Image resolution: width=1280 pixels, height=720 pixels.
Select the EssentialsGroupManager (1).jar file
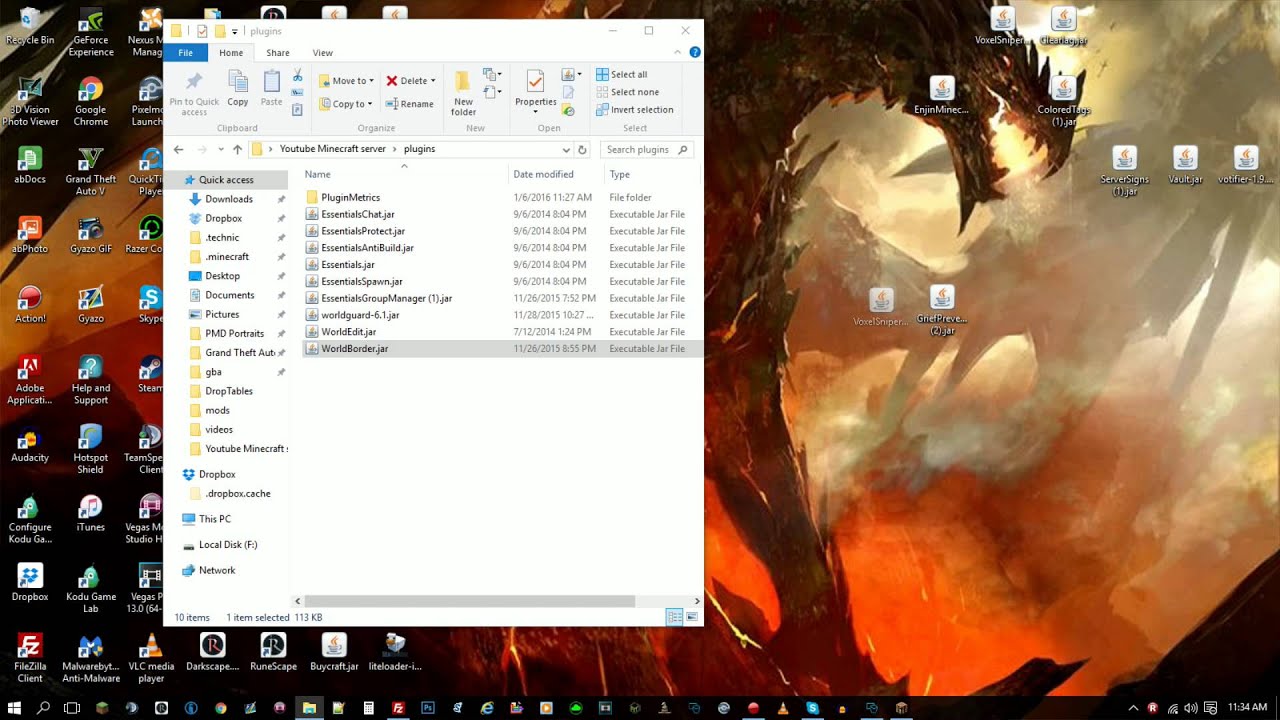click(x=387, y=298)
